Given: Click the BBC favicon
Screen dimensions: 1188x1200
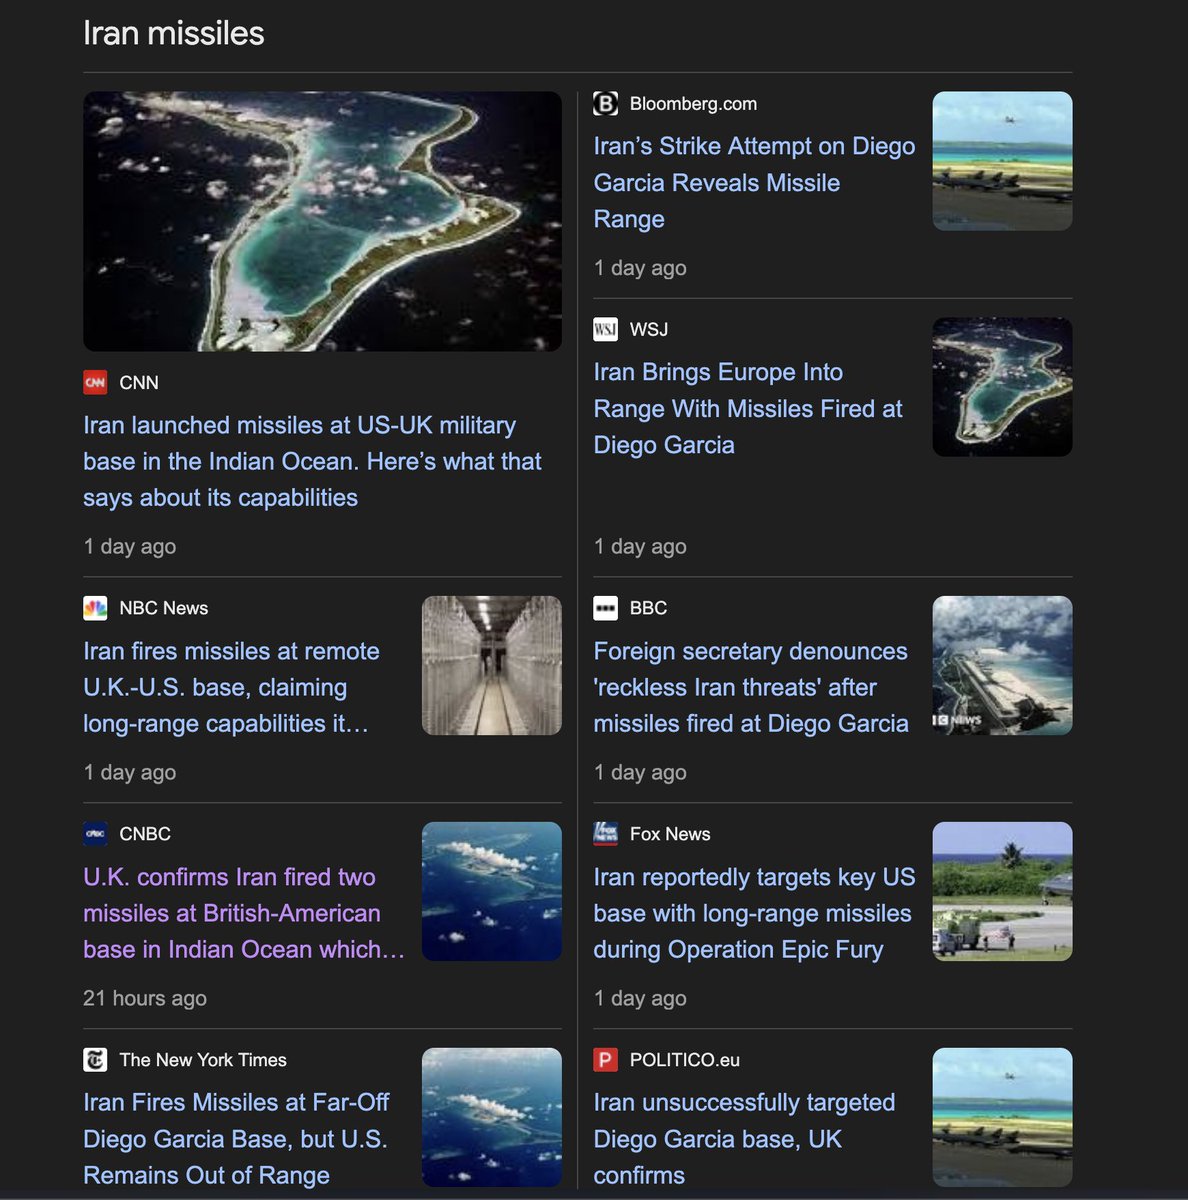Looking at the screenshot, I should click(605, 608).
